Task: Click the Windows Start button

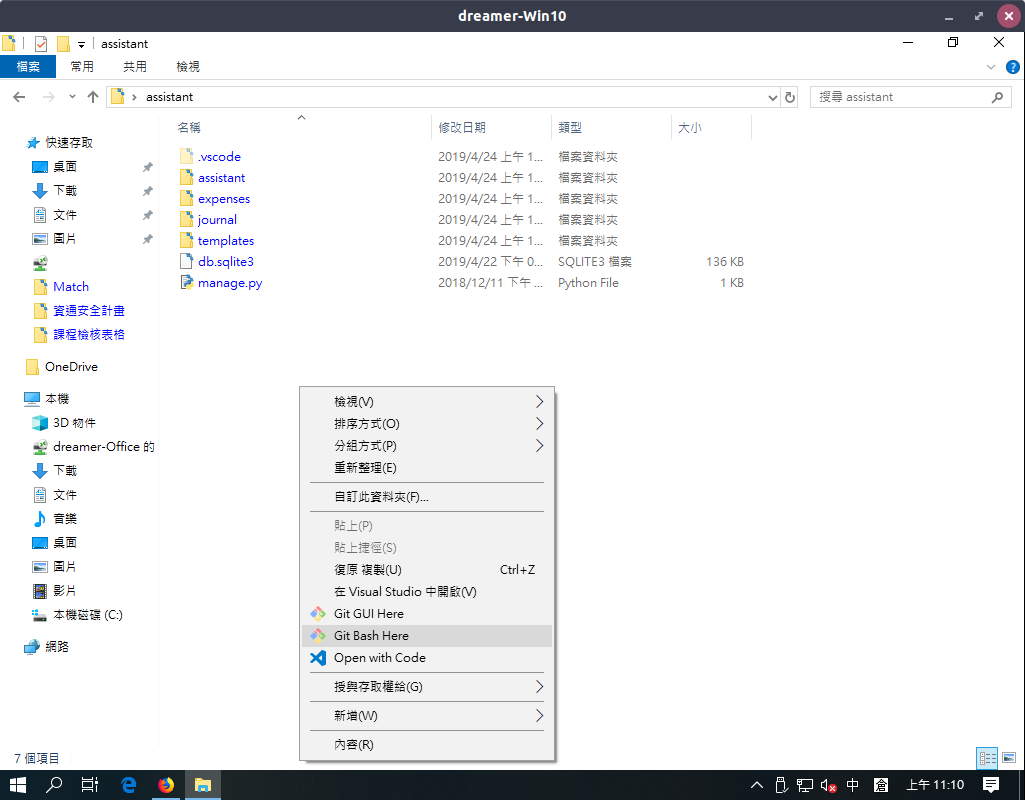Action: (18, 785)
